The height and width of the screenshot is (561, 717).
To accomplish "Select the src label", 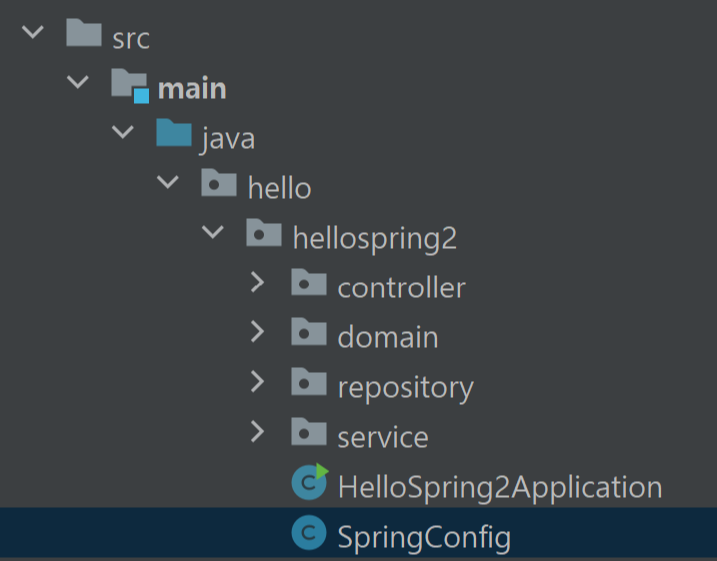I will click(131, 39).
